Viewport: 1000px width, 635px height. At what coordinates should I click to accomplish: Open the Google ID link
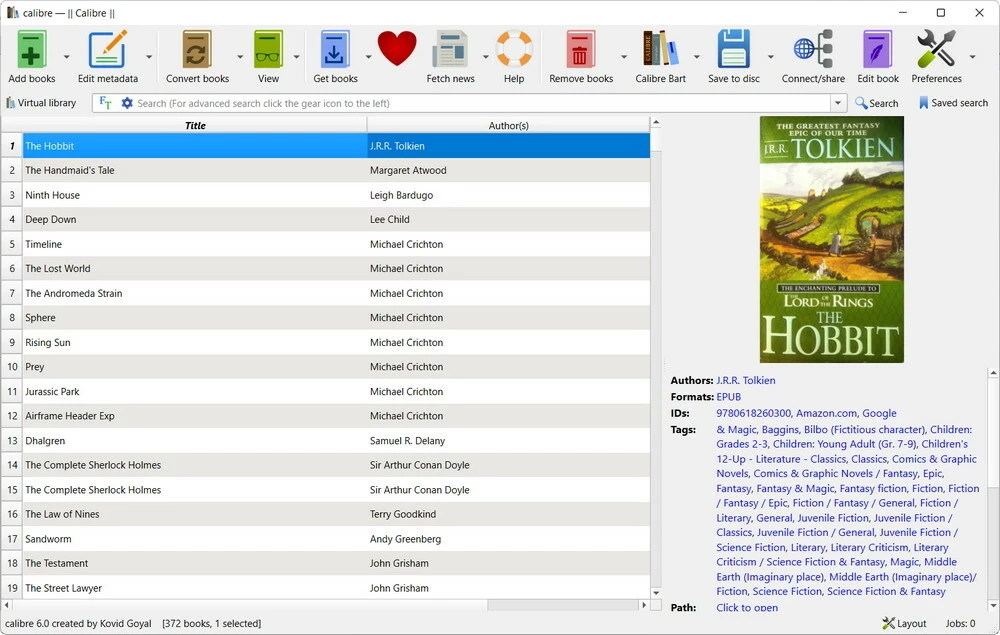pyautogui.click(x=879, y=413)
